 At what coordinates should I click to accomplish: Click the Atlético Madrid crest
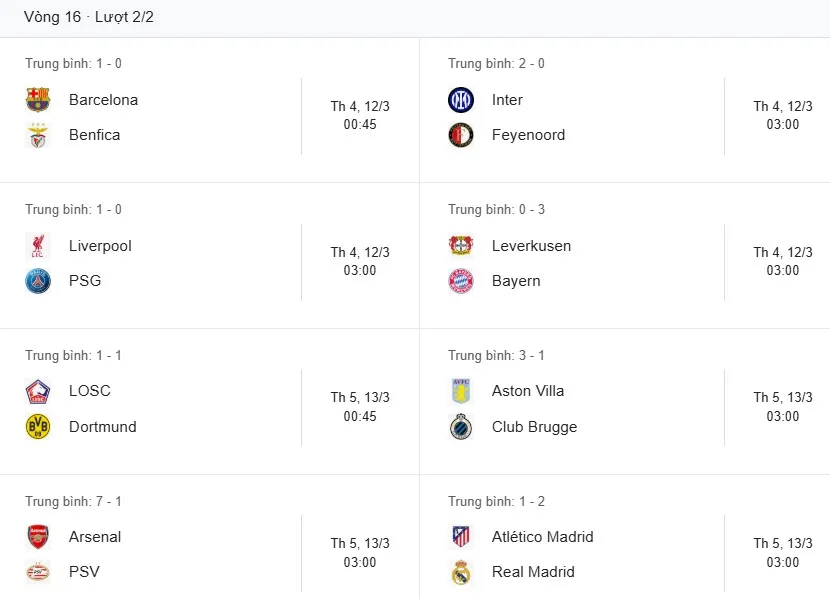[460, 537]
